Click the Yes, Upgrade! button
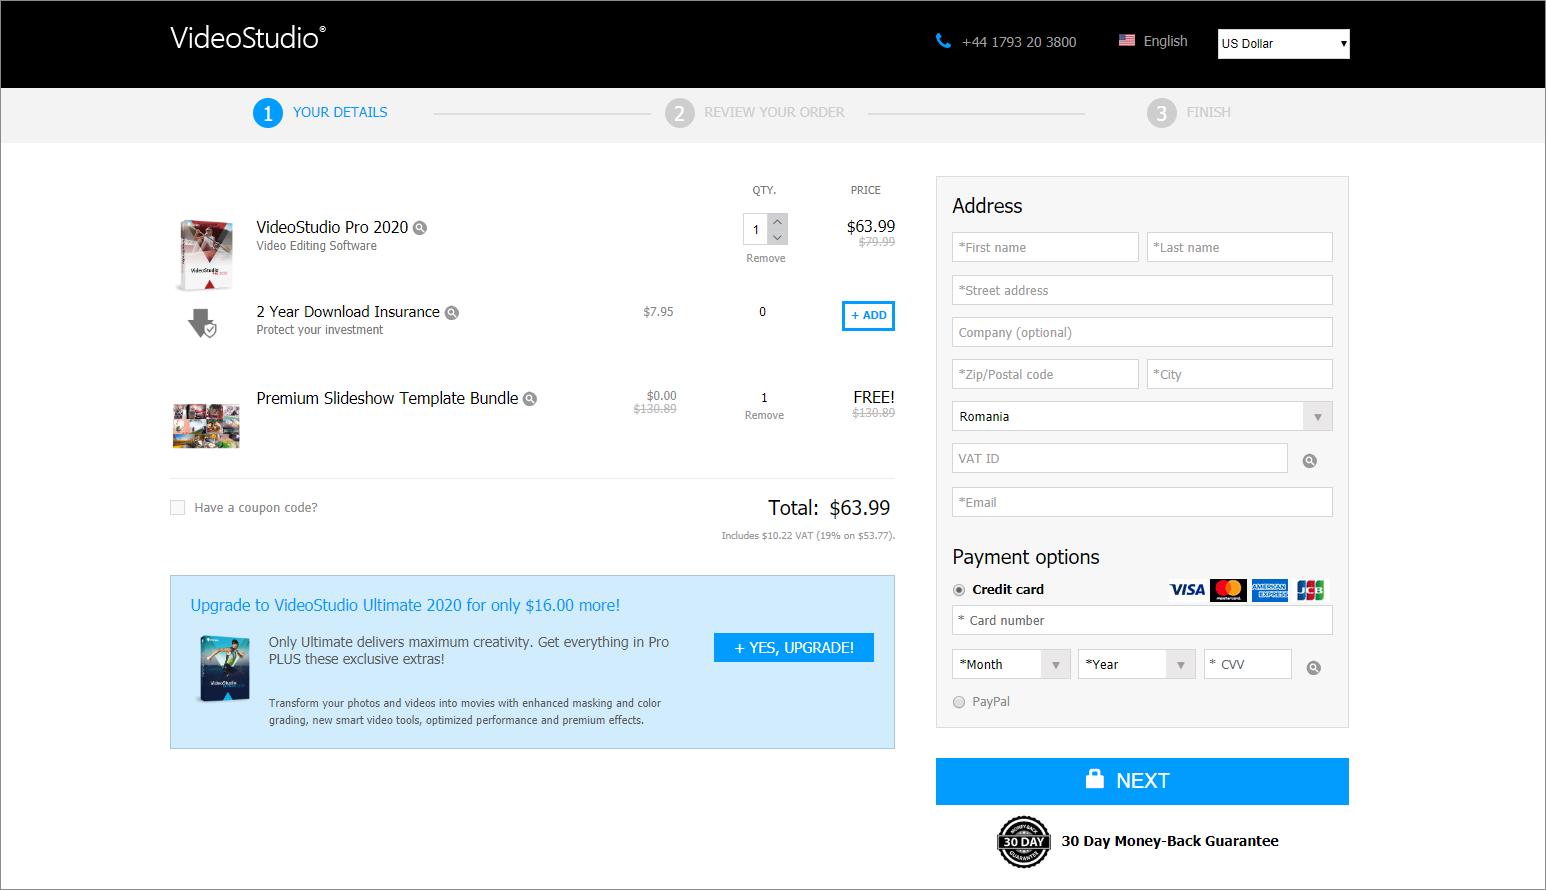 794,648
